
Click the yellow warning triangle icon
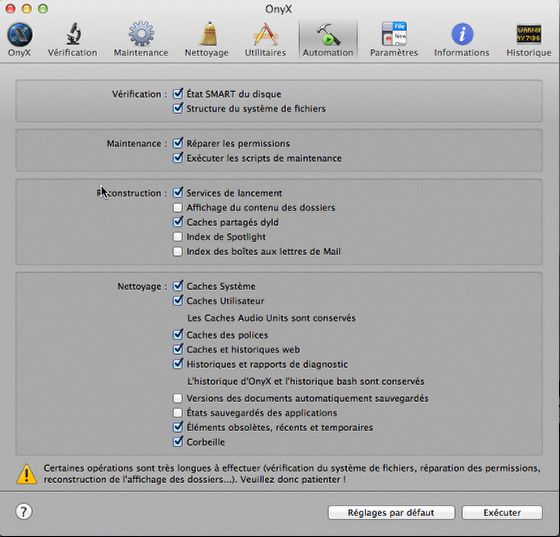[27, 474]
